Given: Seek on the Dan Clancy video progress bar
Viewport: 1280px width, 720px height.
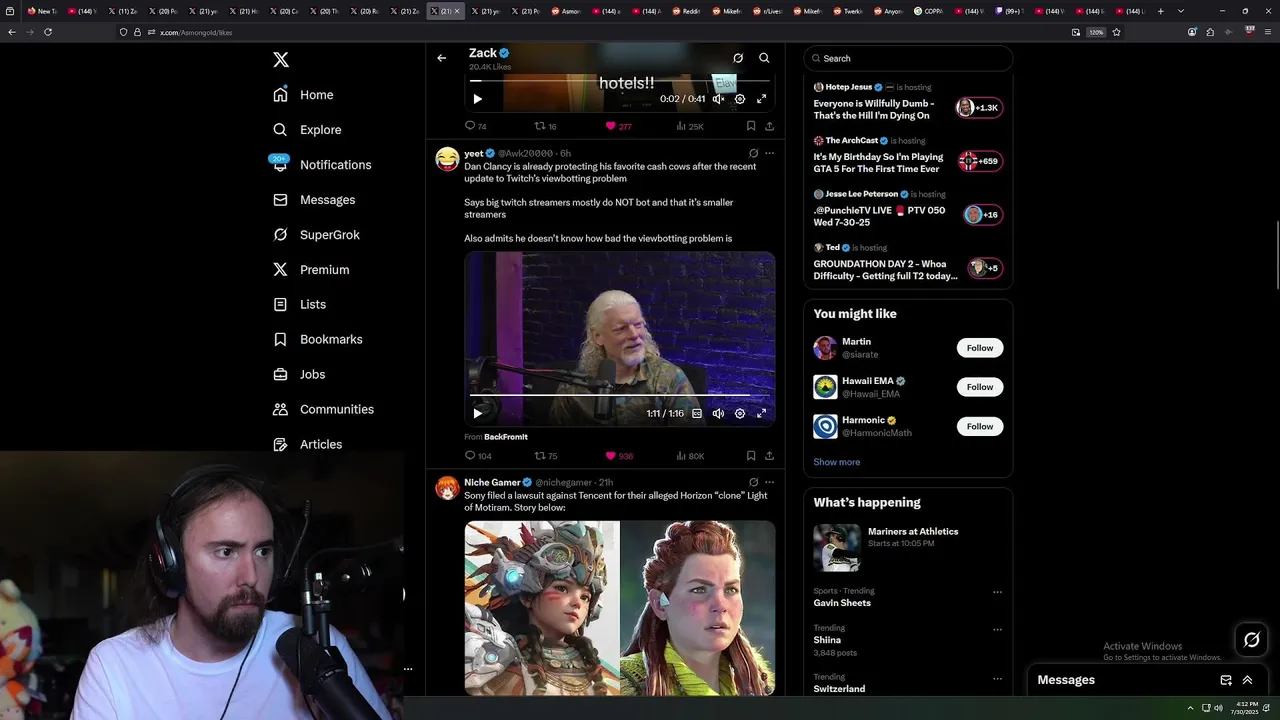Looking at the screenshot, I should 620,395.
